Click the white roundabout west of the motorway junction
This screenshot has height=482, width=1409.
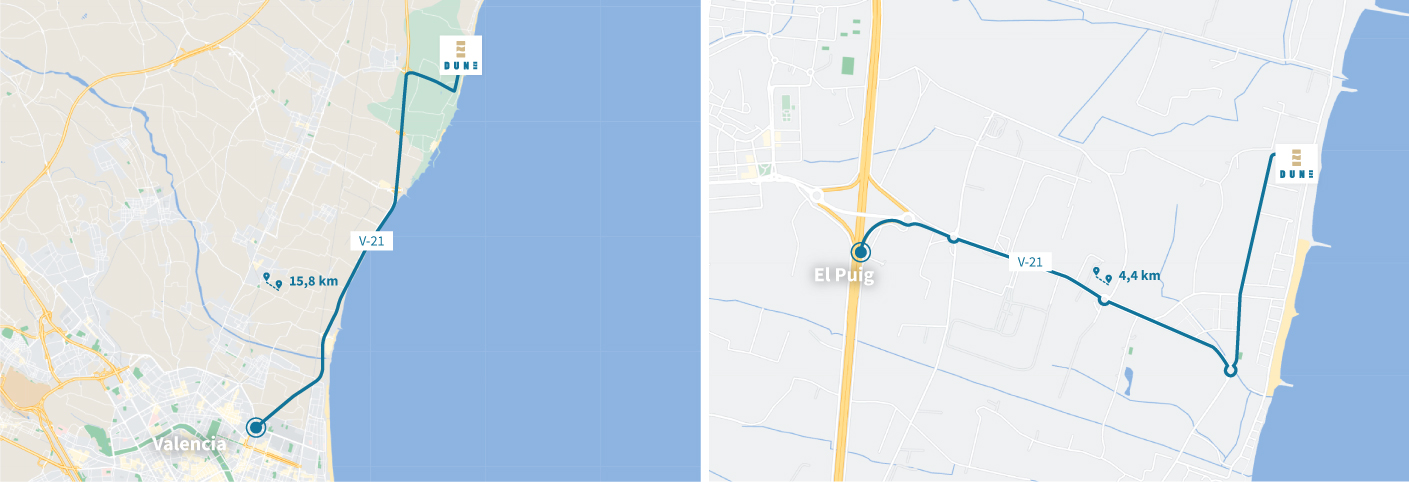click(816, 195)
